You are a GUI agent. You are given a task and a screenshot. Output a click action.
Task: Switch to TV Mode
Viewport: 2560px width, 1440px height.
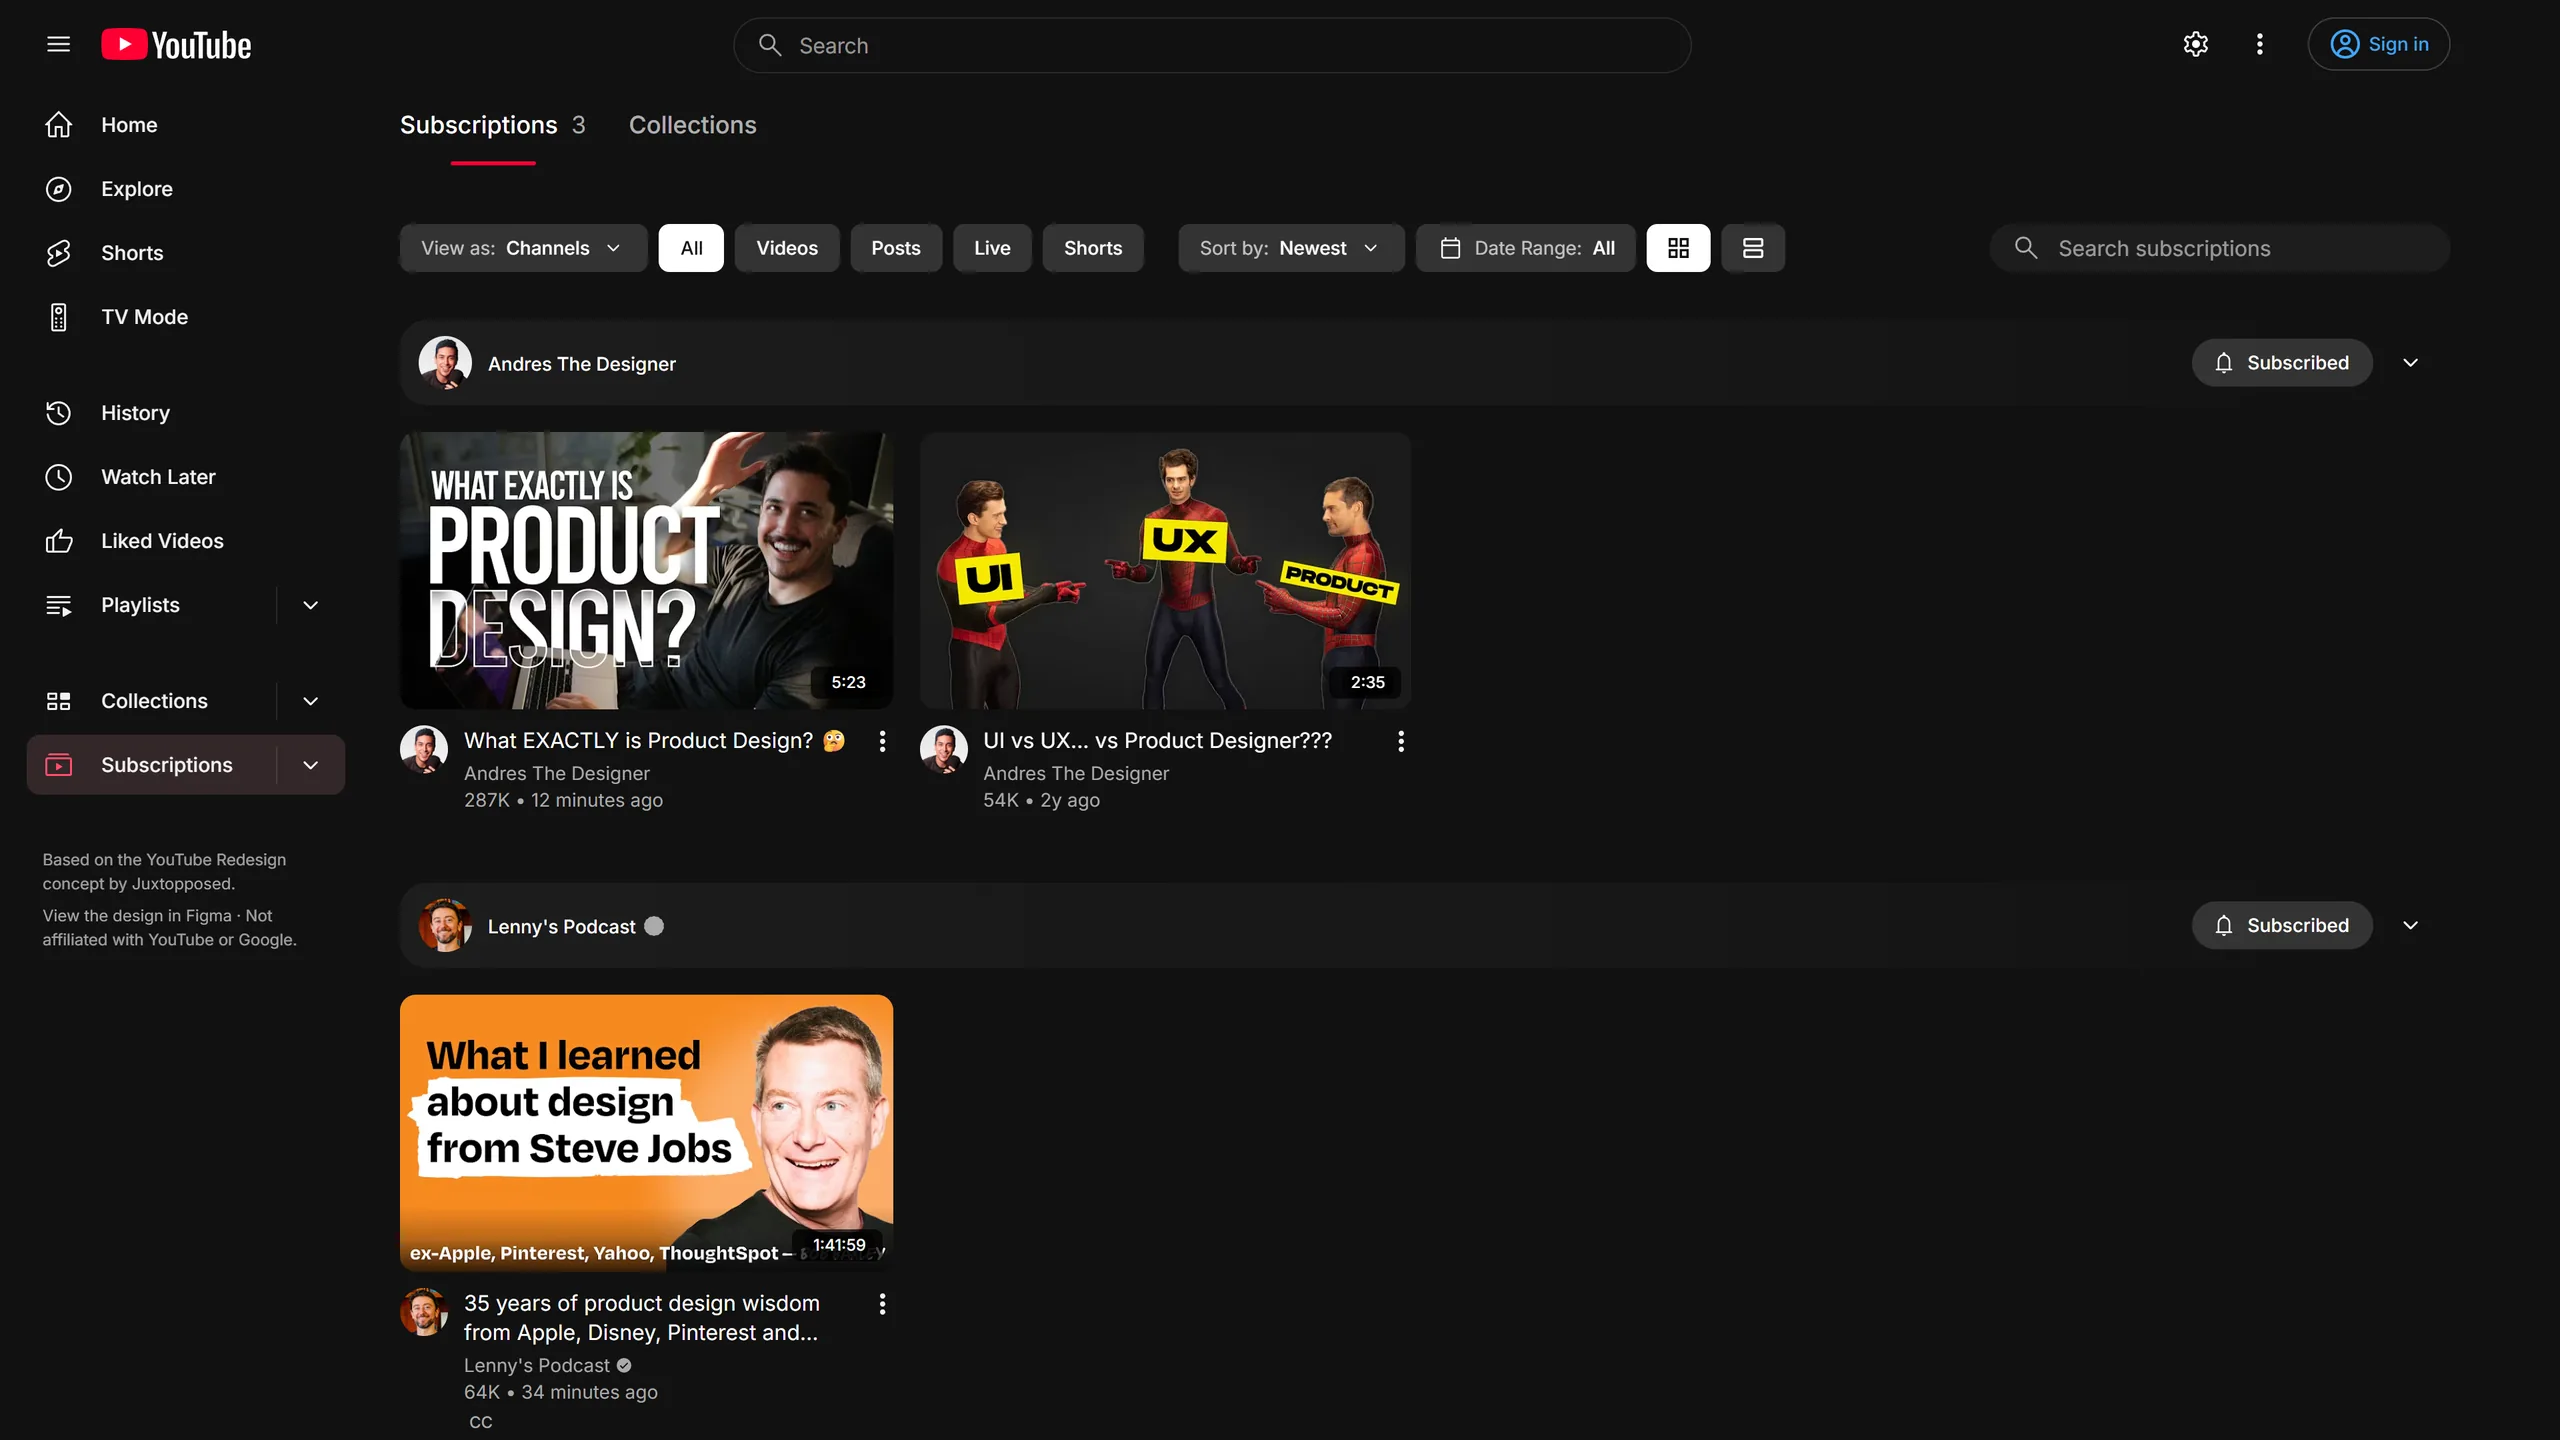pyautogui.click(x=186, y=317)
